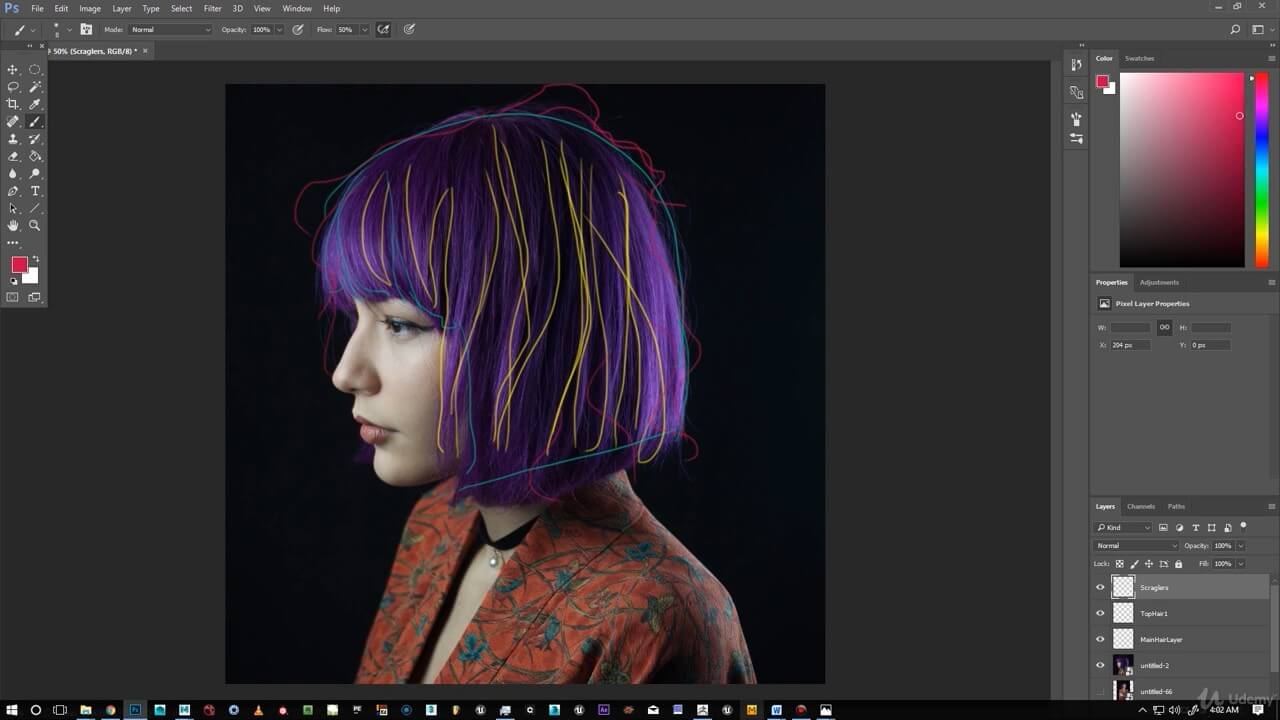Switch to the Swatches tab
The height and width of the screenshot is (720, 1280).
(1139, 58)
